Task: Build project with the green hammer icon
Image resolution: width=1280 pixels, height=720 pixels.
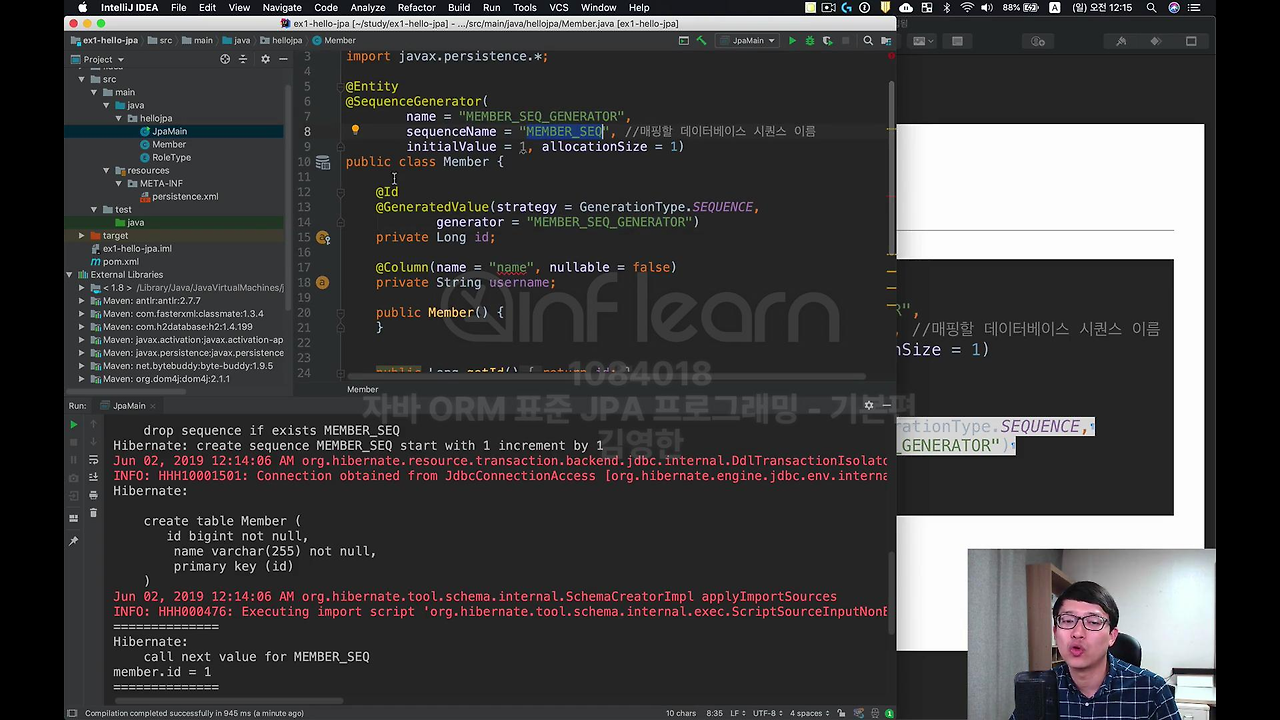Action: point(701,41)
